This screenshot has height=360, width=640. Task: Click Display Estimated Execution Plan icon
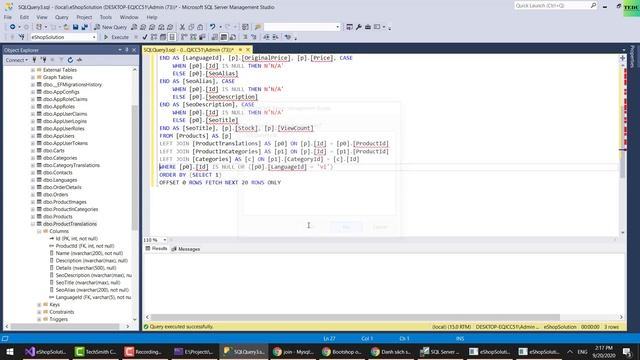(154, 37)
